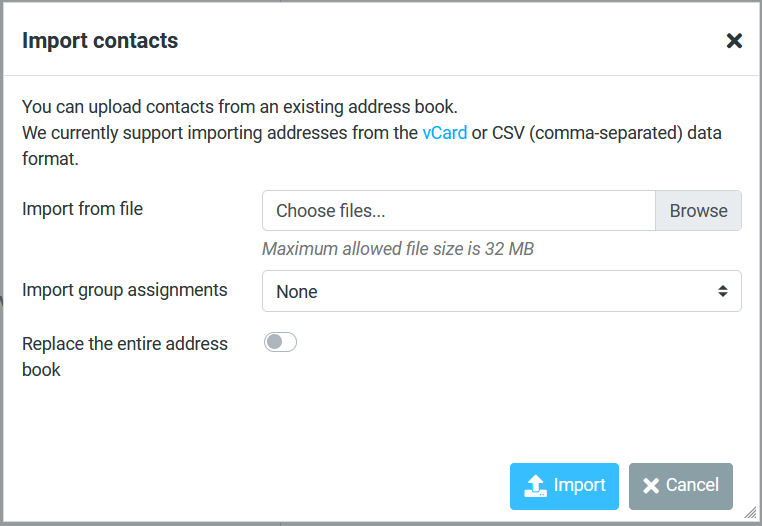762x526 pixels.
Task: Select the None value in dropdown
Action: tap(297, 292)
